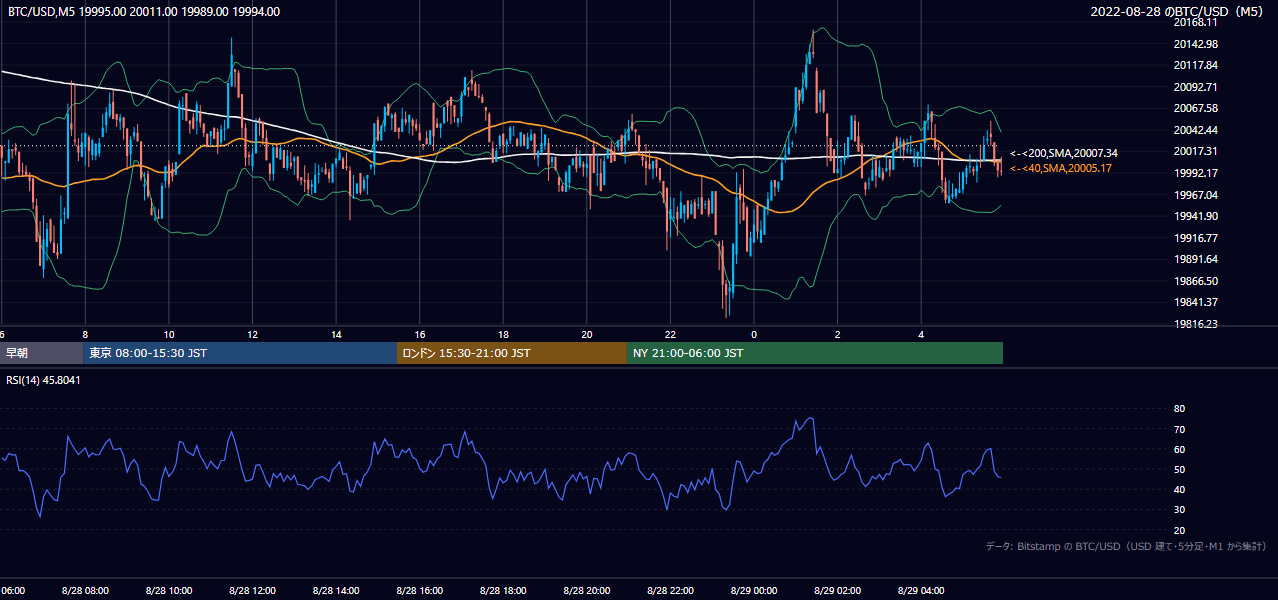Click RSI scale value 50
The height and width of the screenshot is (600, 1278).
(x=1179, y=469)
